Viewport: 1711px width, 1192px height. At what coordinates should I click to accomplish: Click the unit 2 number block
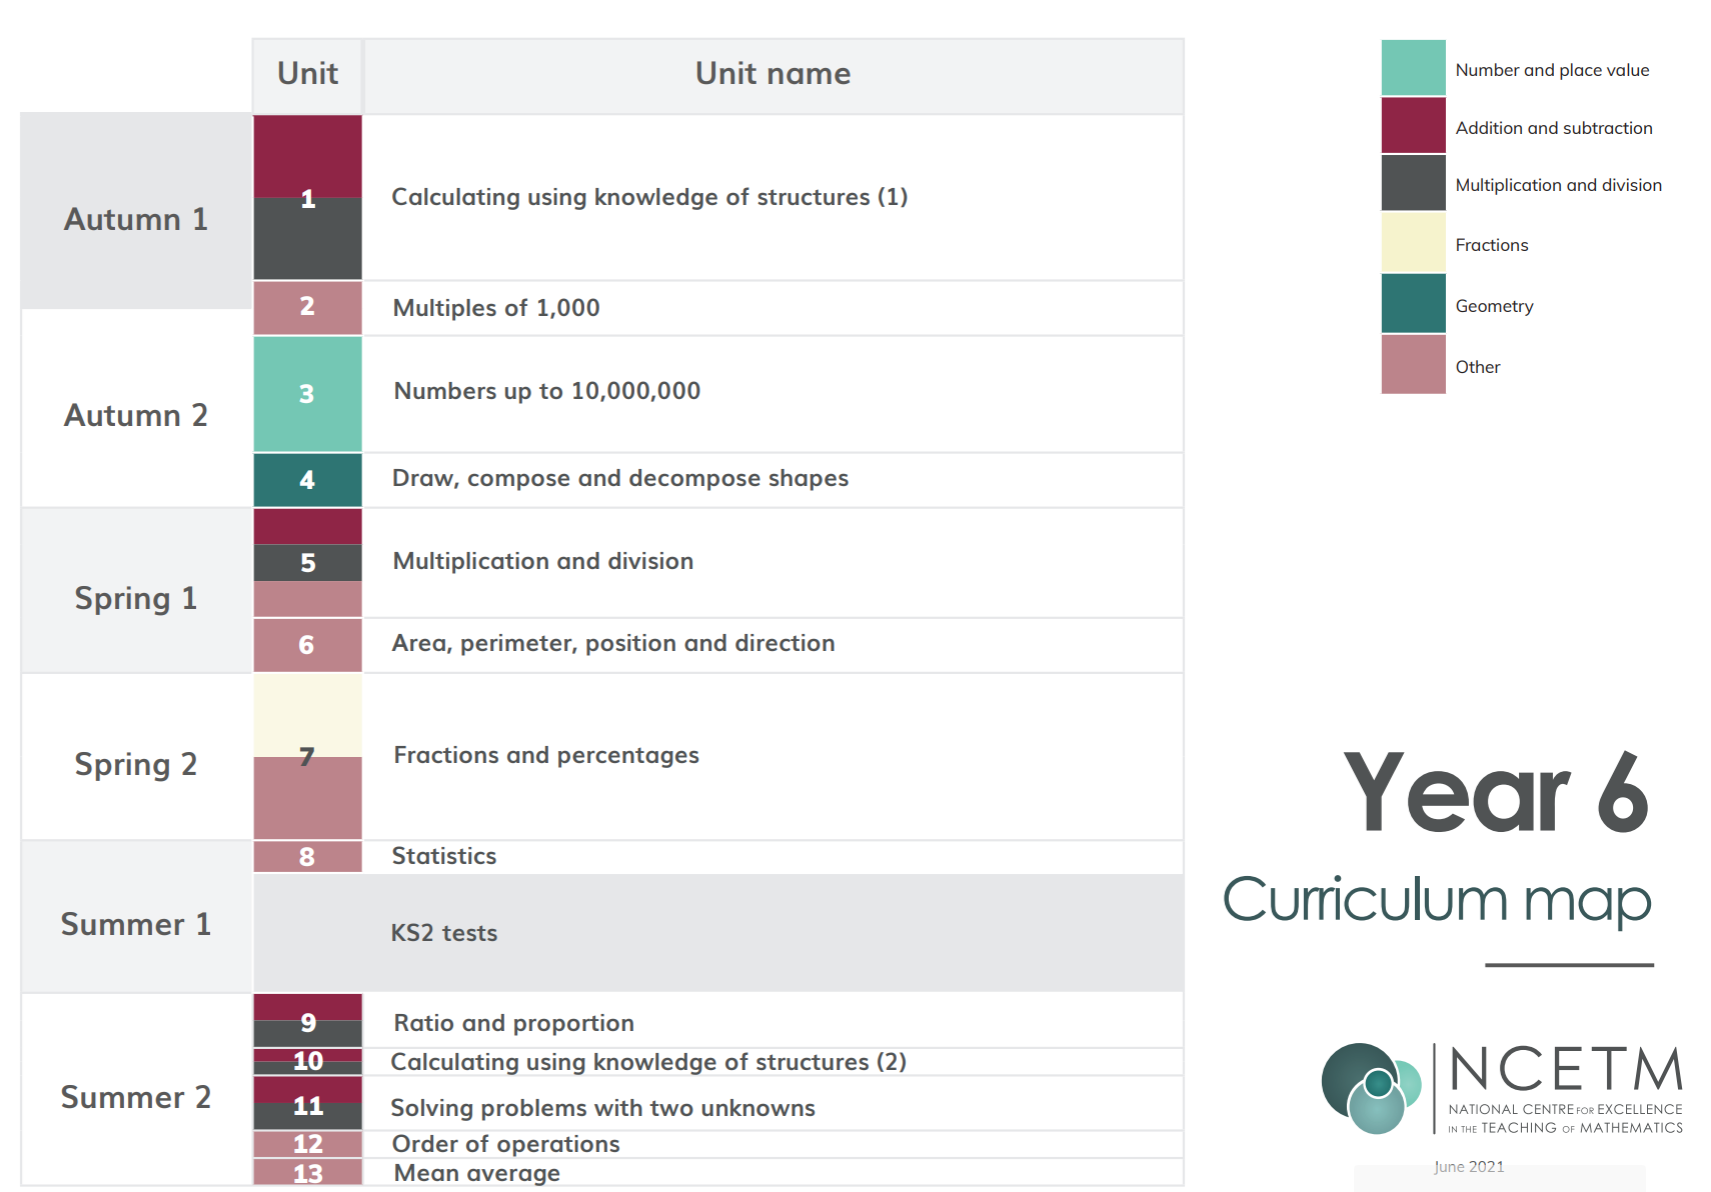[x=307, y=307]
